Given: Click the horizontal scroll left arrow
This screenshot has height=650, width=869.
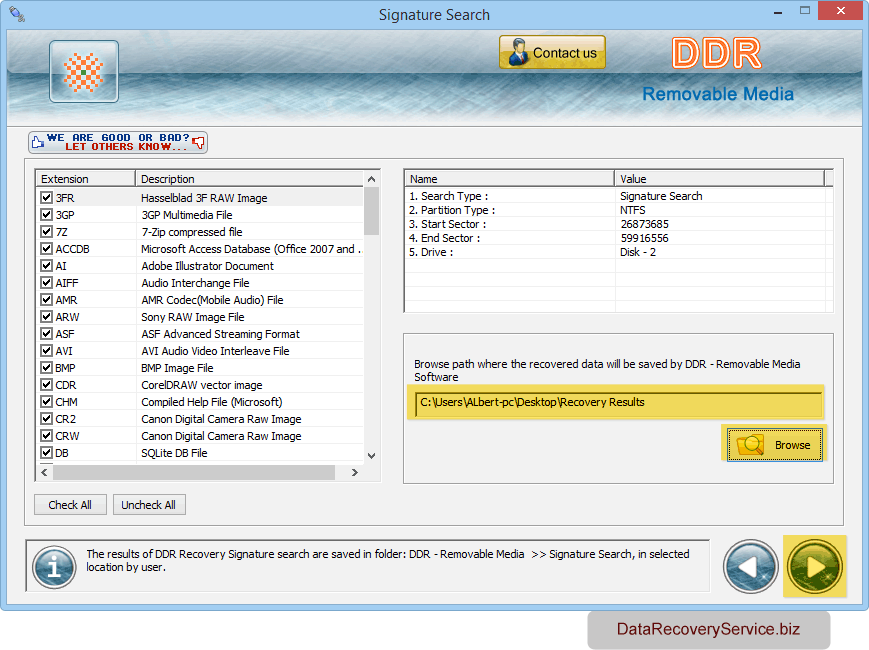Looking at the screenshot, I should tap(44, 472).
